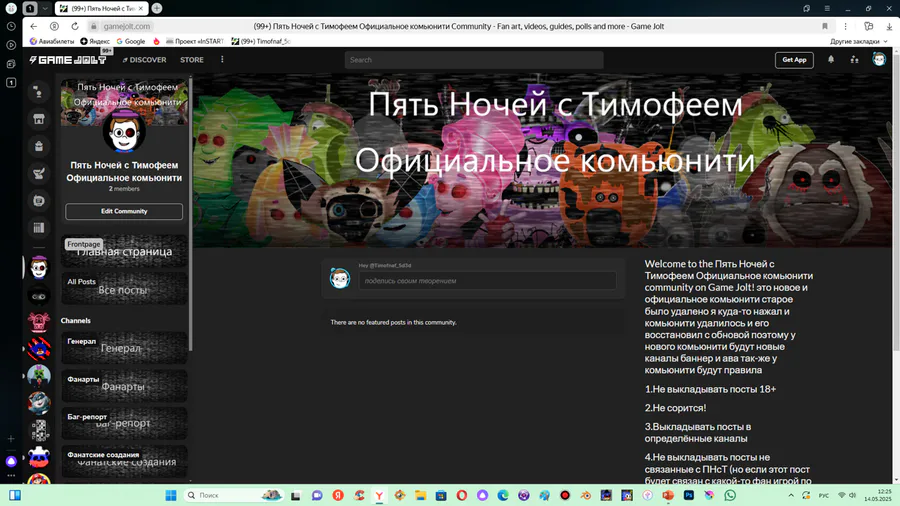
Task: Click composer user avatar
Action: 340,278
